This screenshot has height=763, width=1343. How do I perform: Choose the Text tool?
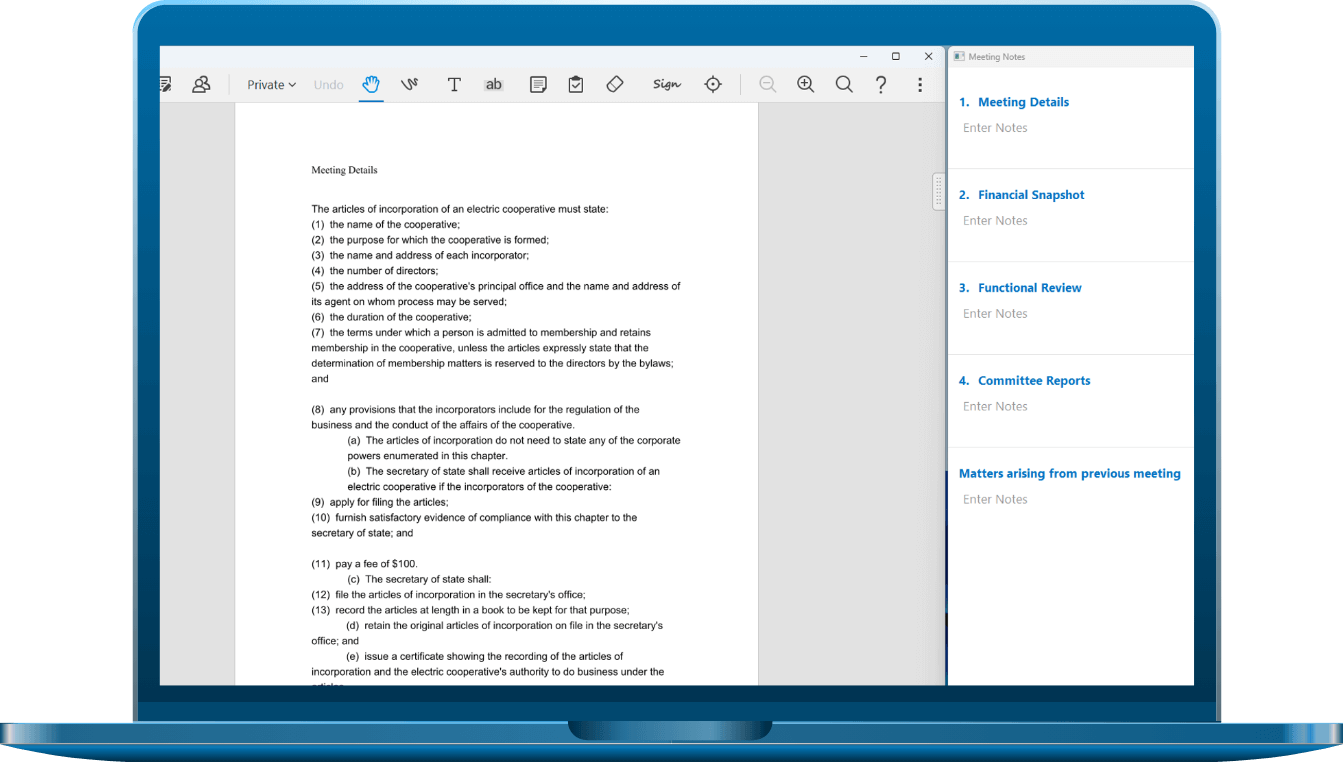[454, 85]
